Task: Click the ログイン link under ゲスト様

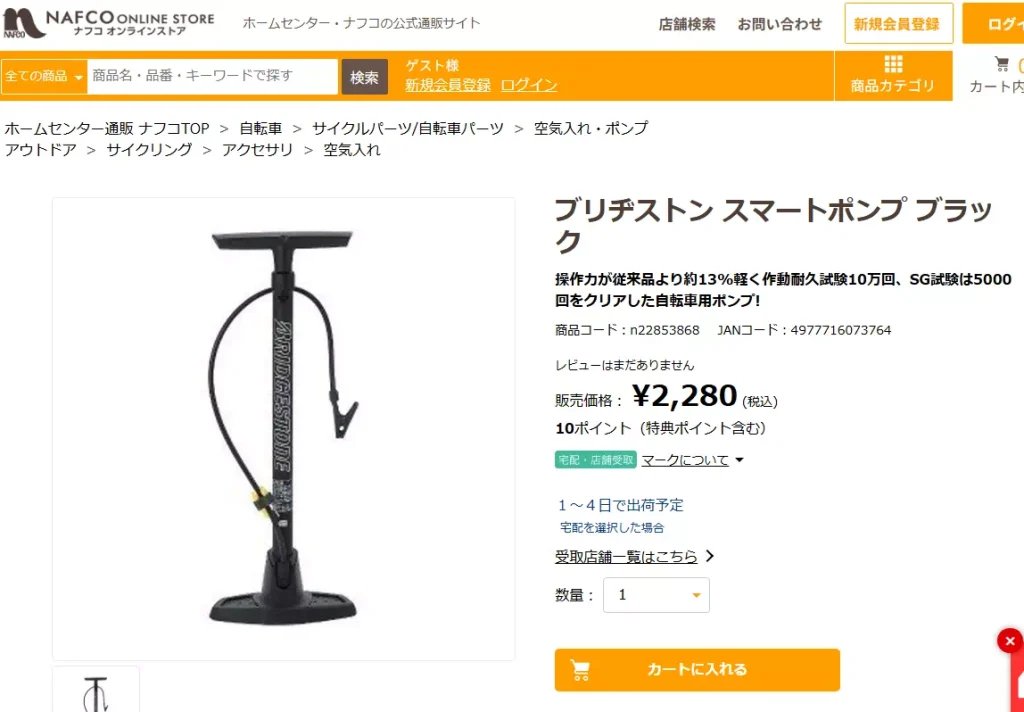Action: pos(529,85)
